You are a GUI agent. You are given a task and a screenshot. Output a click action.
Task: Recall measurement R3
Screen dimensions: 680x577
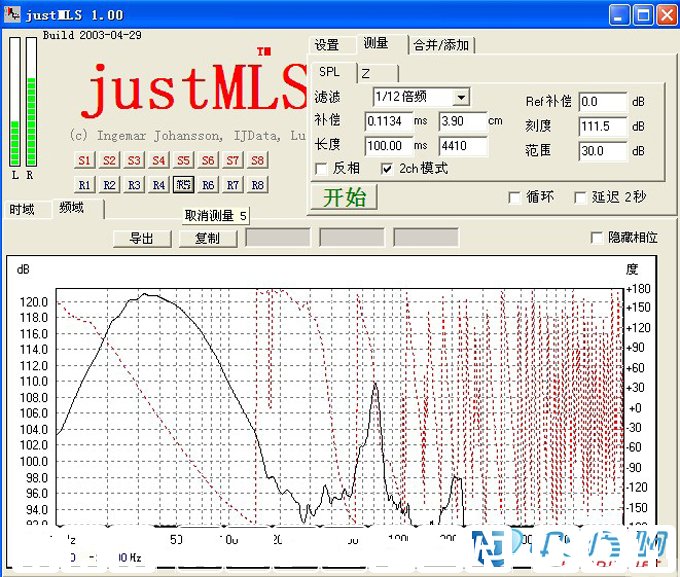[134, 185]
